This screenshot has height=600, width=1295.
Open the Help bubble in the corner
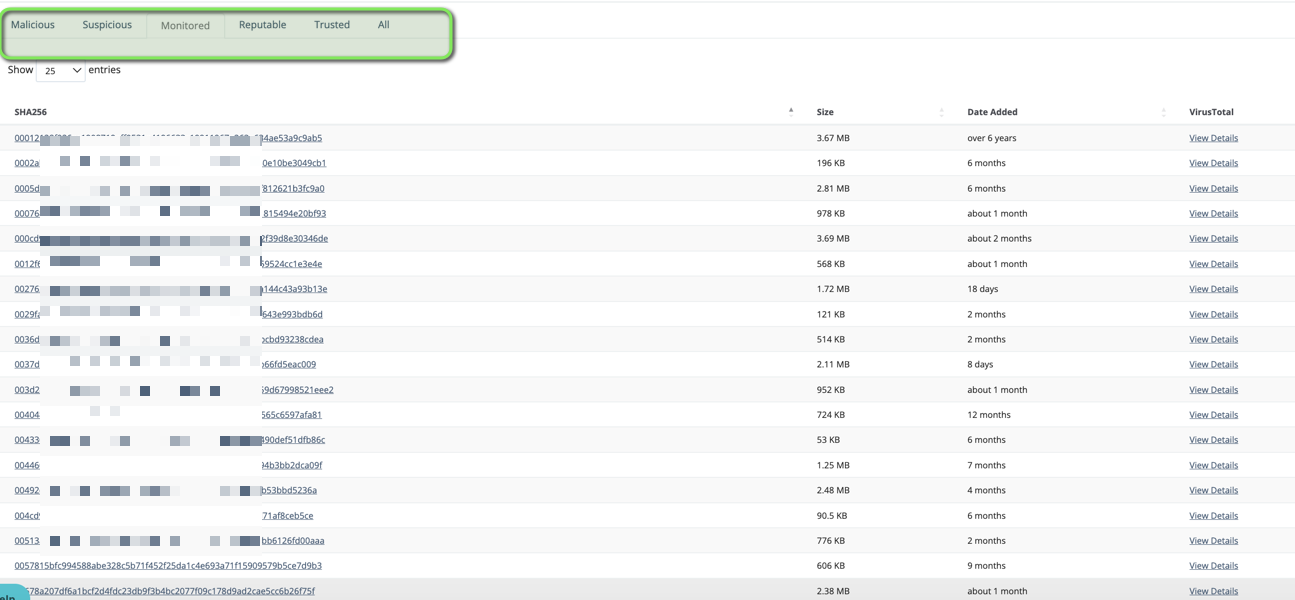pos(10,594)
